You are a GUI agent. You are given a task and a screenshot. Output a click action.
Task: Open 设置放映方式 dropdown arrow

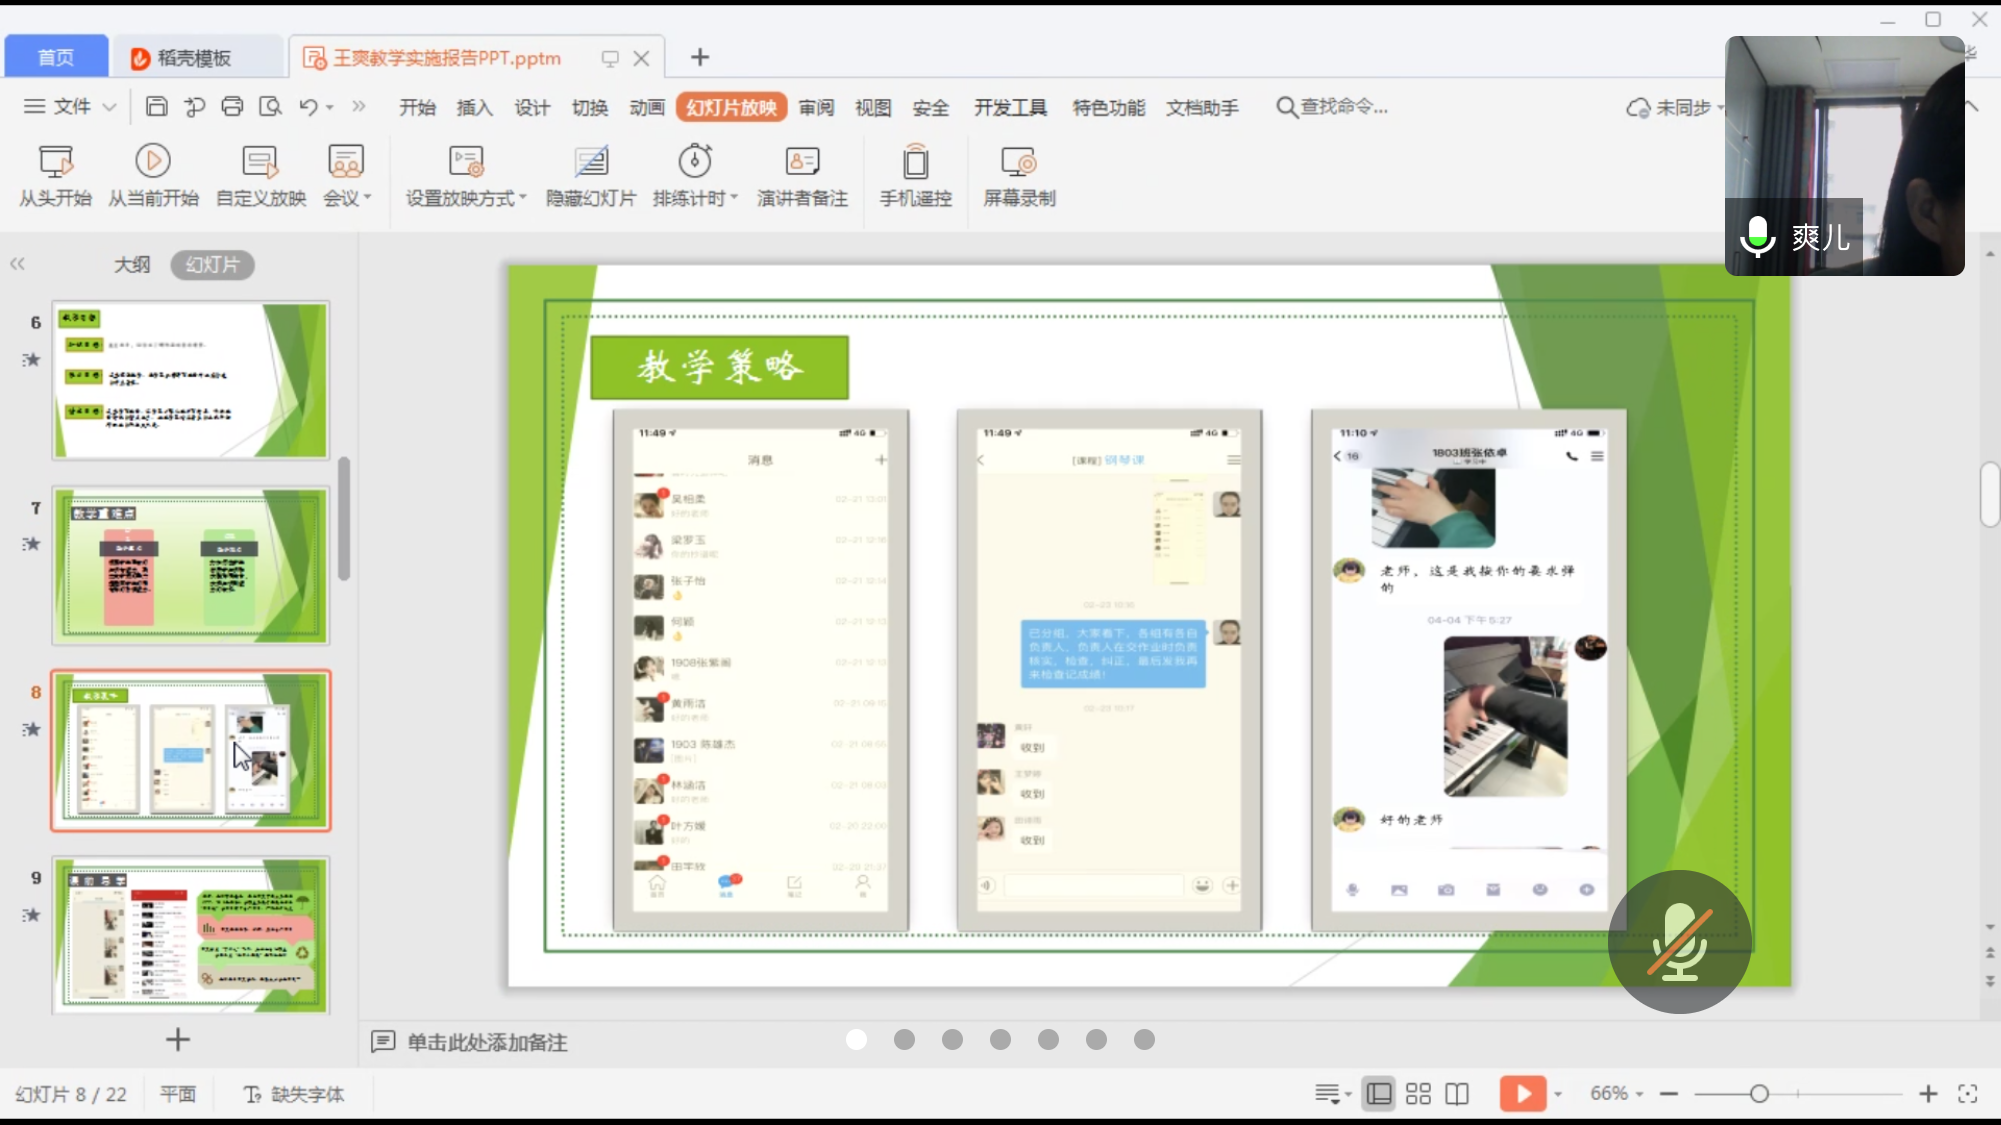[x=523, y=198]
